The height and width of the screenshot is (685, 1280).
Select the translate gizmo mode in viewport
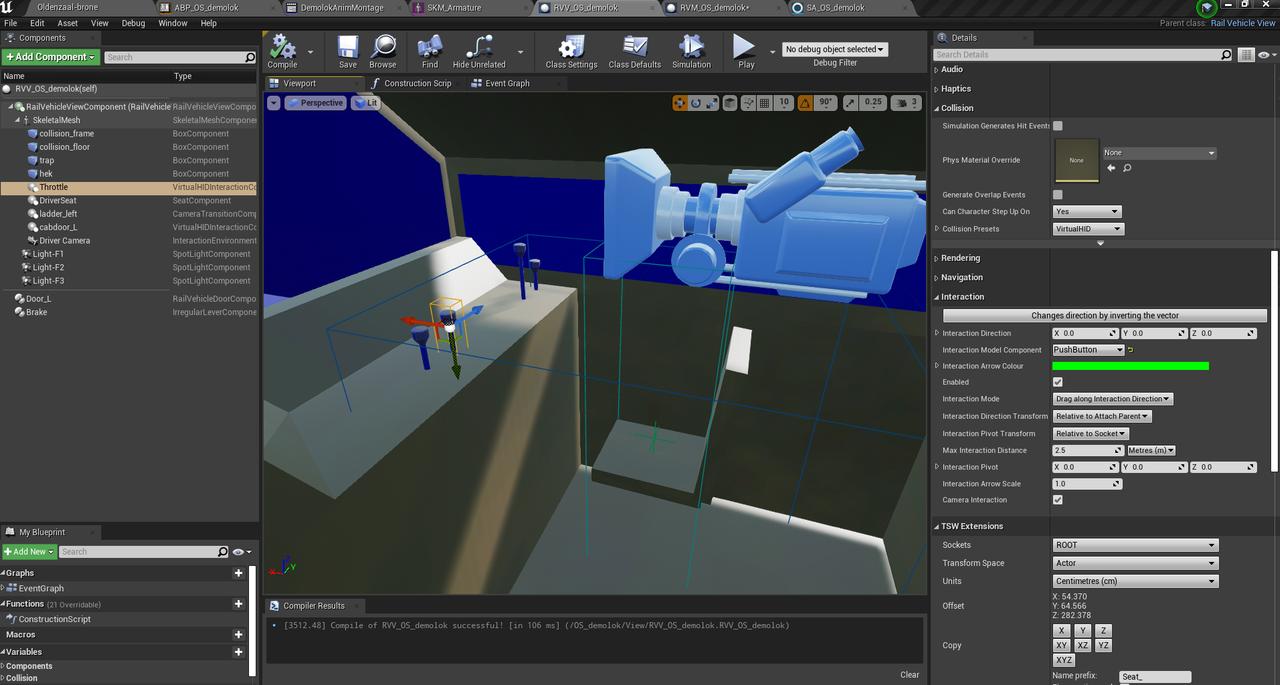click(680, 102)
